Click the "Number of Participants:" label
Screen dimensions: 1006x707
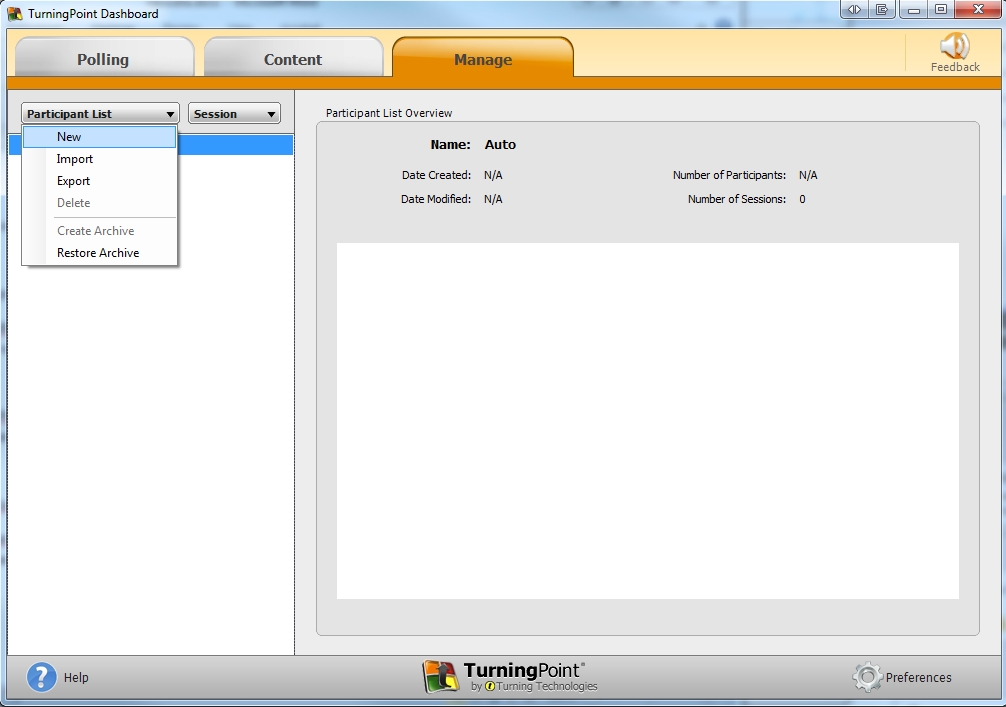click(x=729, y=175)
